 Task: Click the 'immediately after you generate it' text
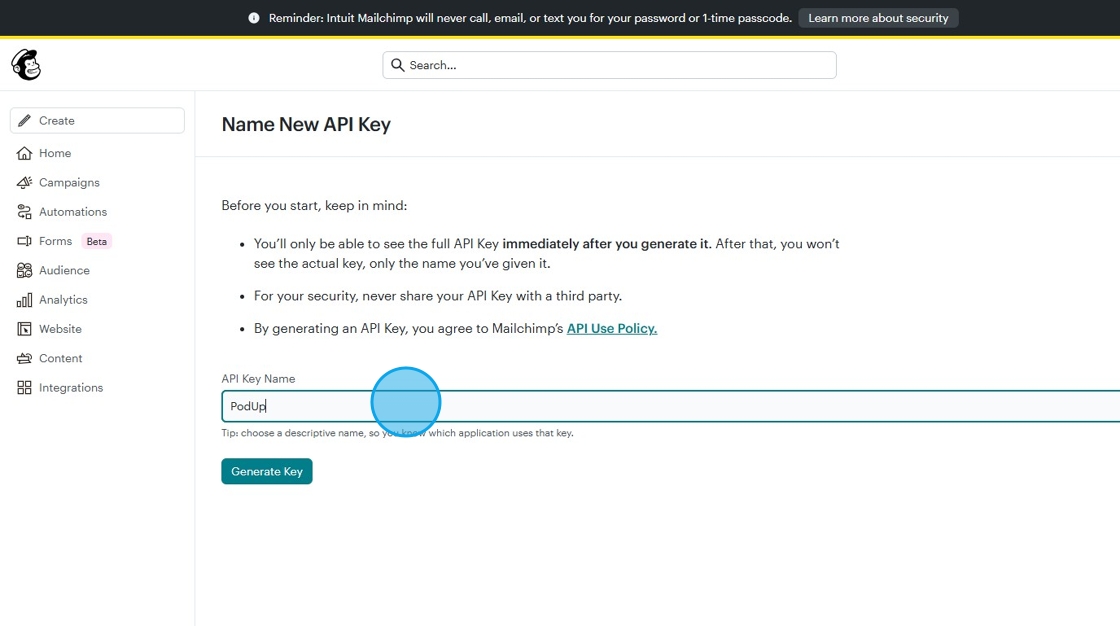[x=607, y=244]
